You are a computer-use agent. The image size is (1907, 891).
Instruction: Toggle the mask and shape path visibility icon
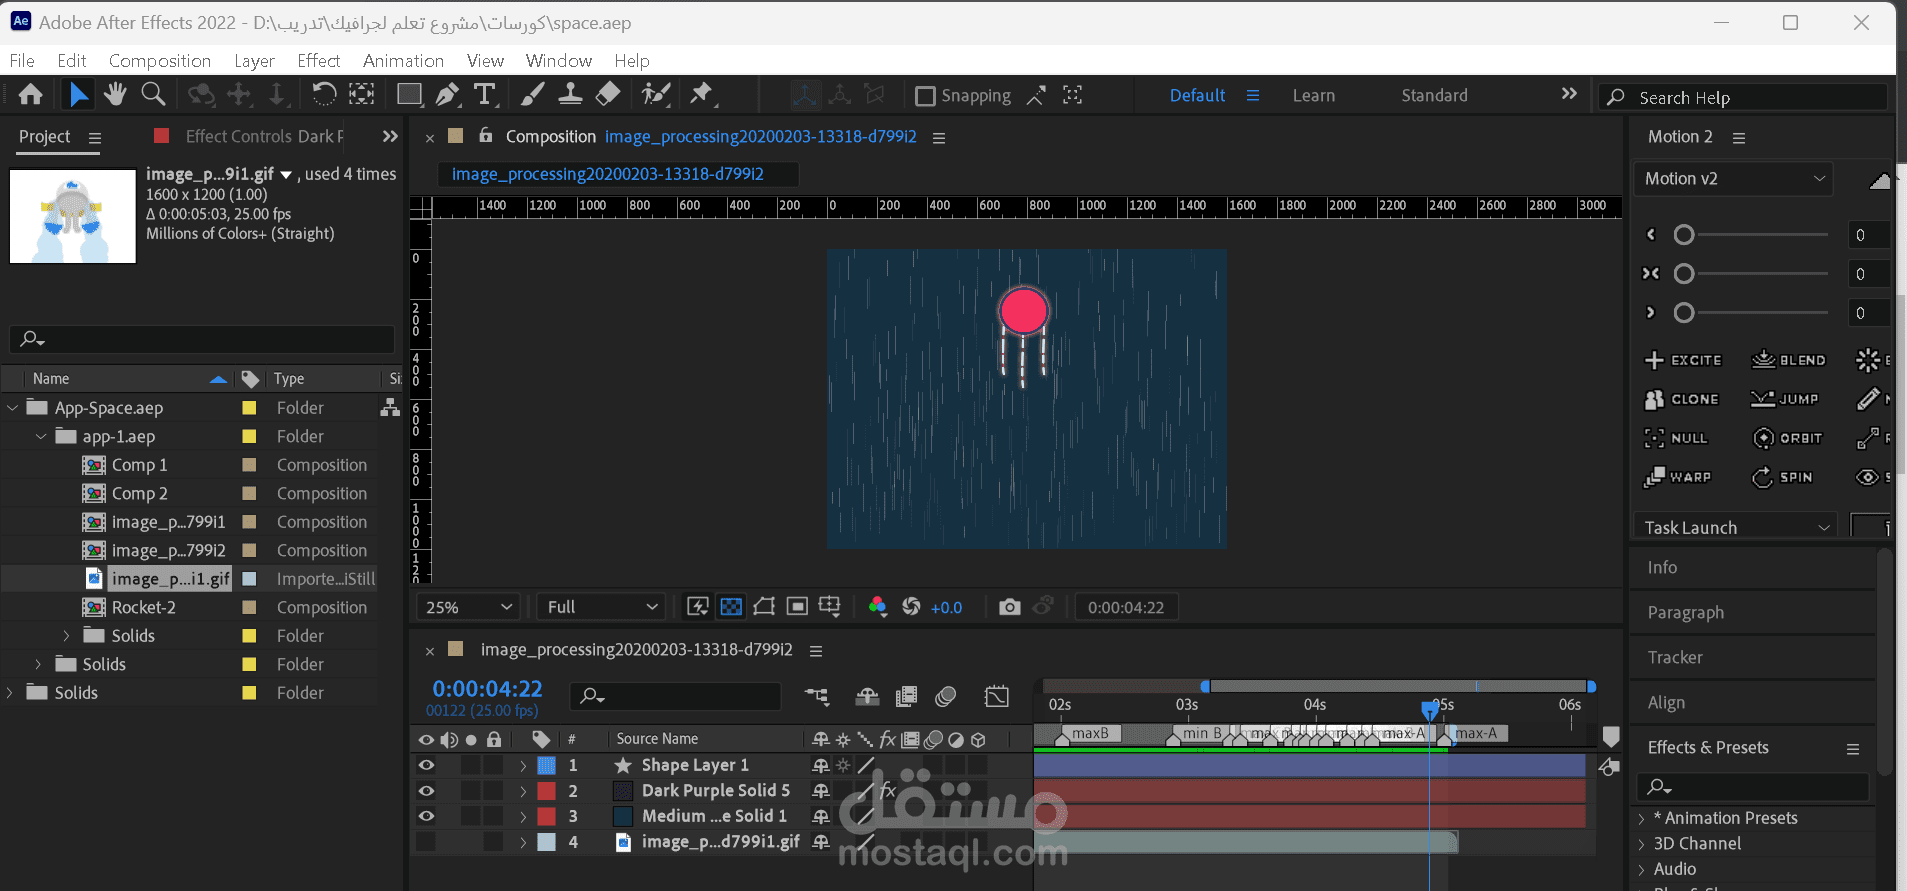pos(764,607)
